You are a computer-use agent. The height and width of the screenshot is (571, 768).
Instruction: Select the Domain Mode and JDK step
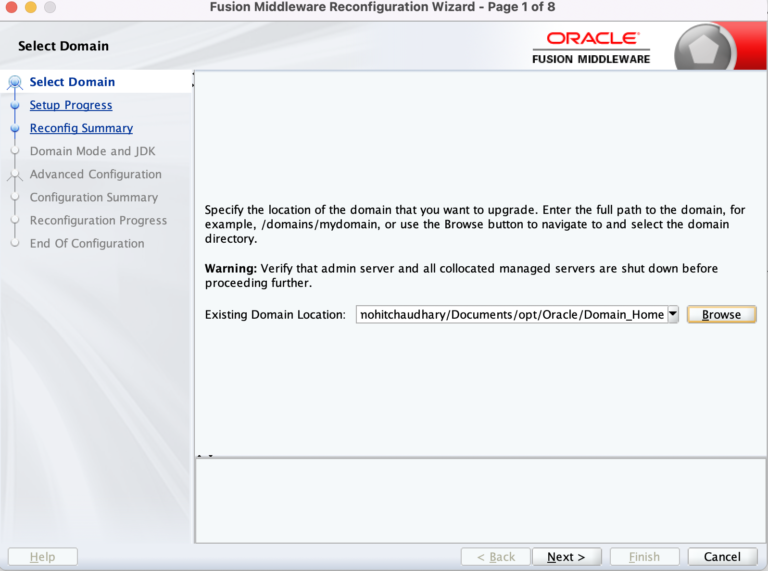coord(92,151)
